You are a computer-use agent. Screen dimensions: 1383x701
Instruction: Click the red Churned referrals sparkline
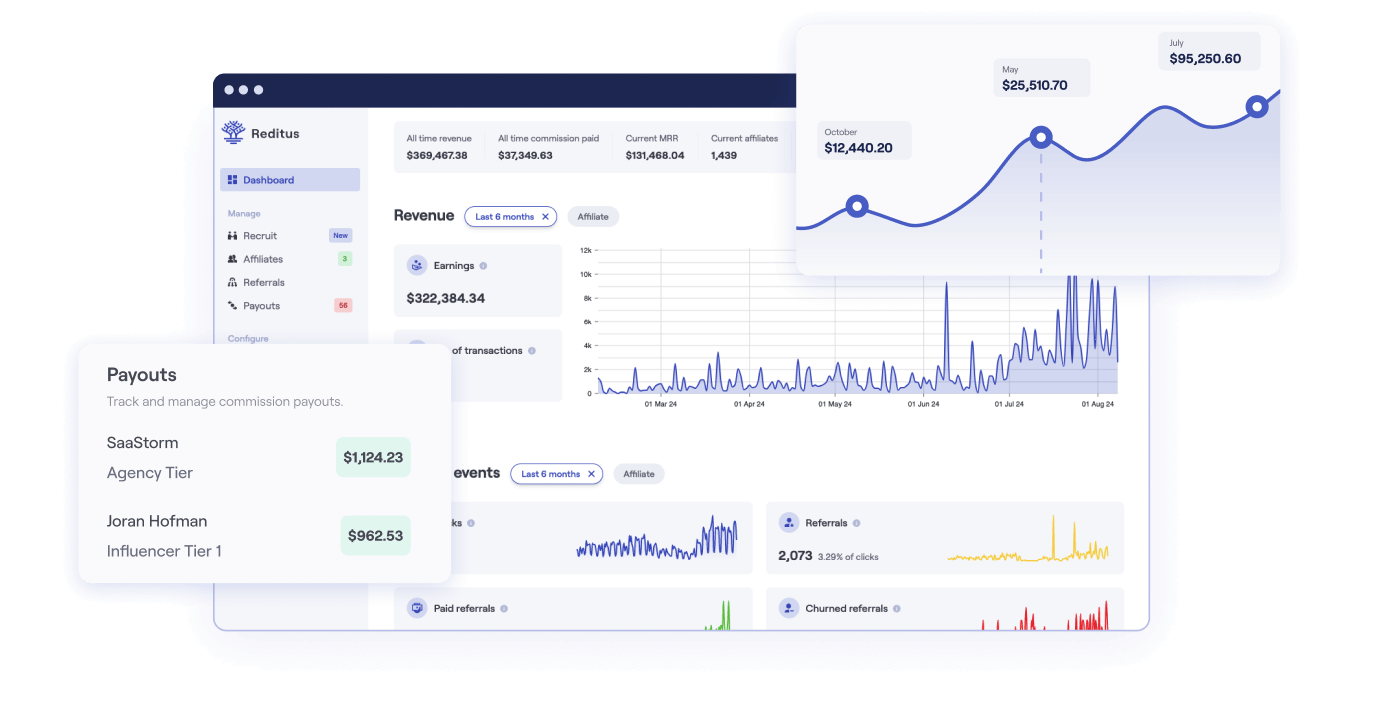pyautogui.click(x=1044, y=616)
